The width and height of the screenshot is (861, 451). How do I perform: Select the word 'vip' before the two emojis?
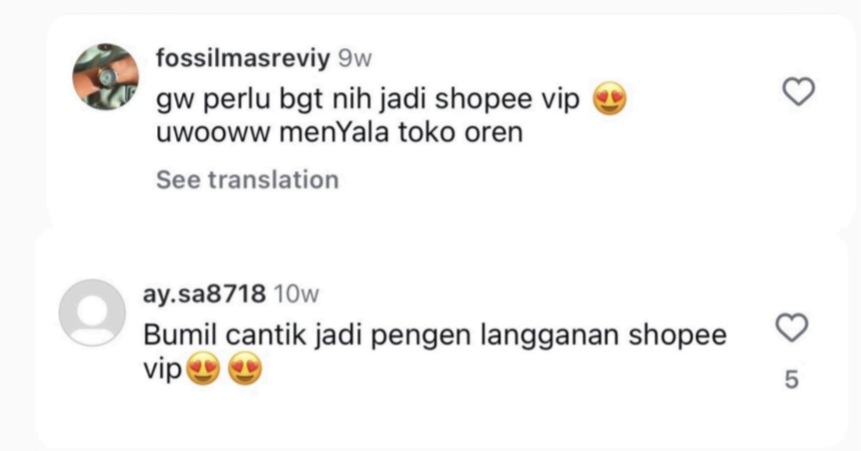coord(163,370)
